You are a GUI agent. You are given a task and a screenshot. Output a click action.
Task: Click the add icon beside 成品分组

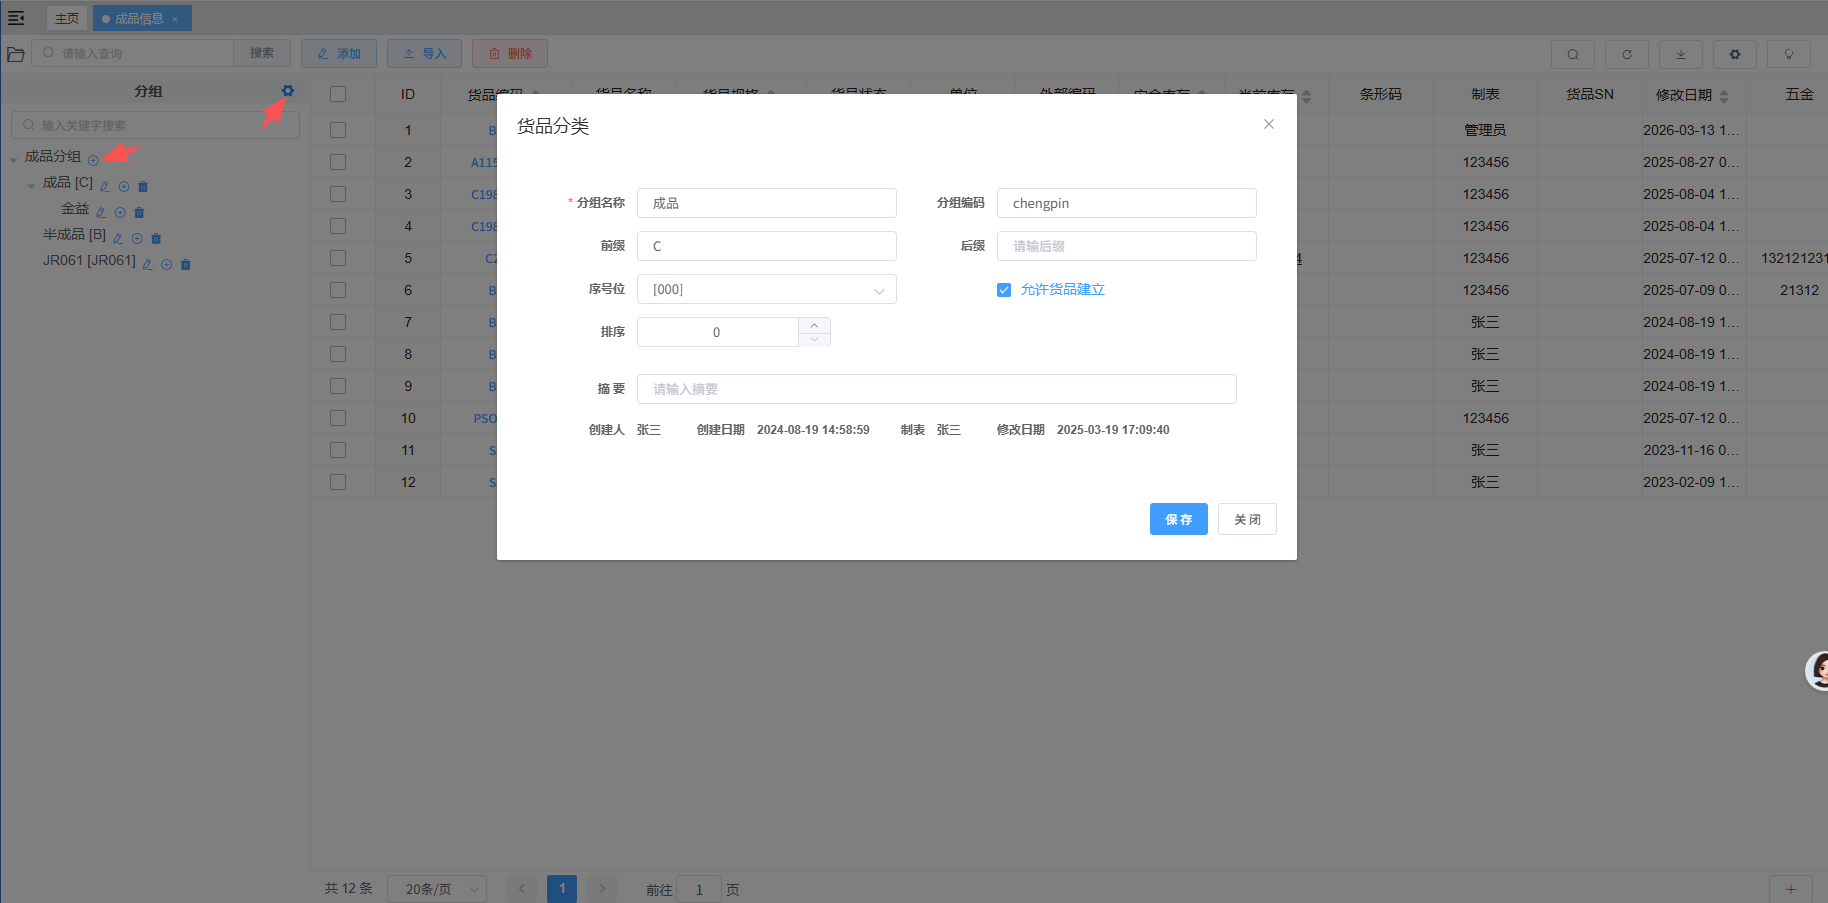[93, 160]
